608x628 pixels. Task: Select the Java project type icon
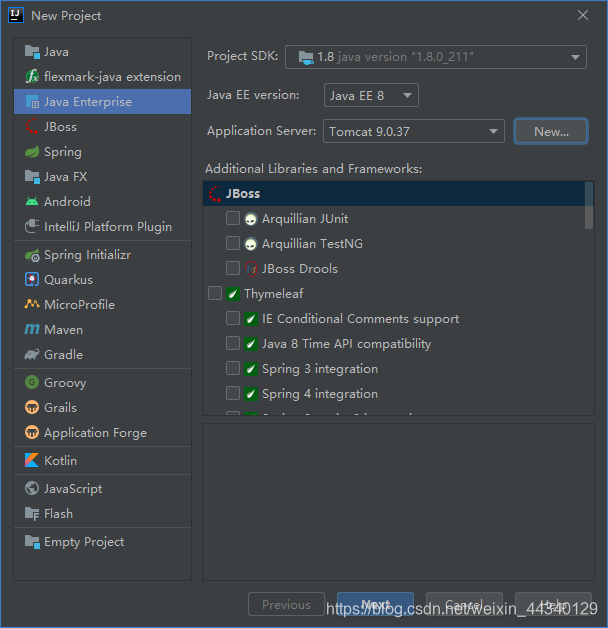coord(32,52)
